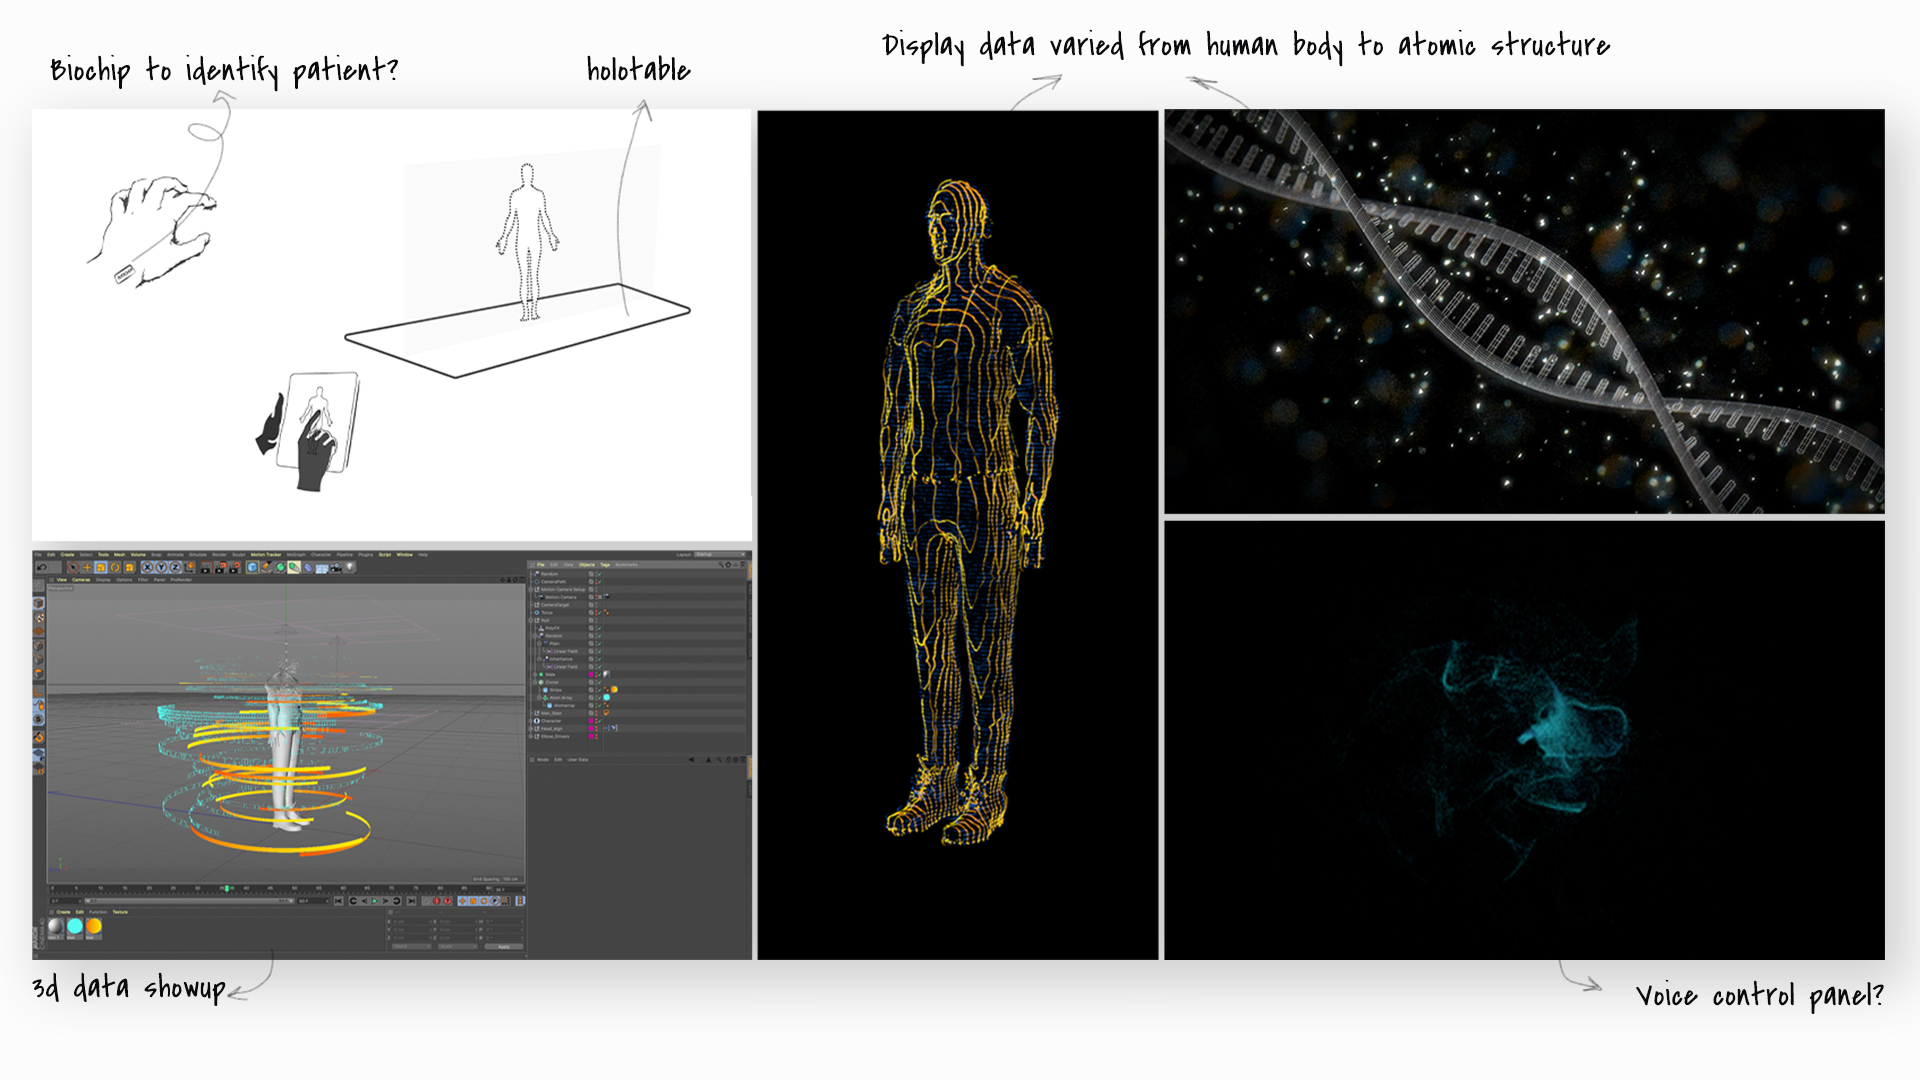This screenshot has width=1920, height=1080.
Task: Open the Window menu
Action: [404, 555]
